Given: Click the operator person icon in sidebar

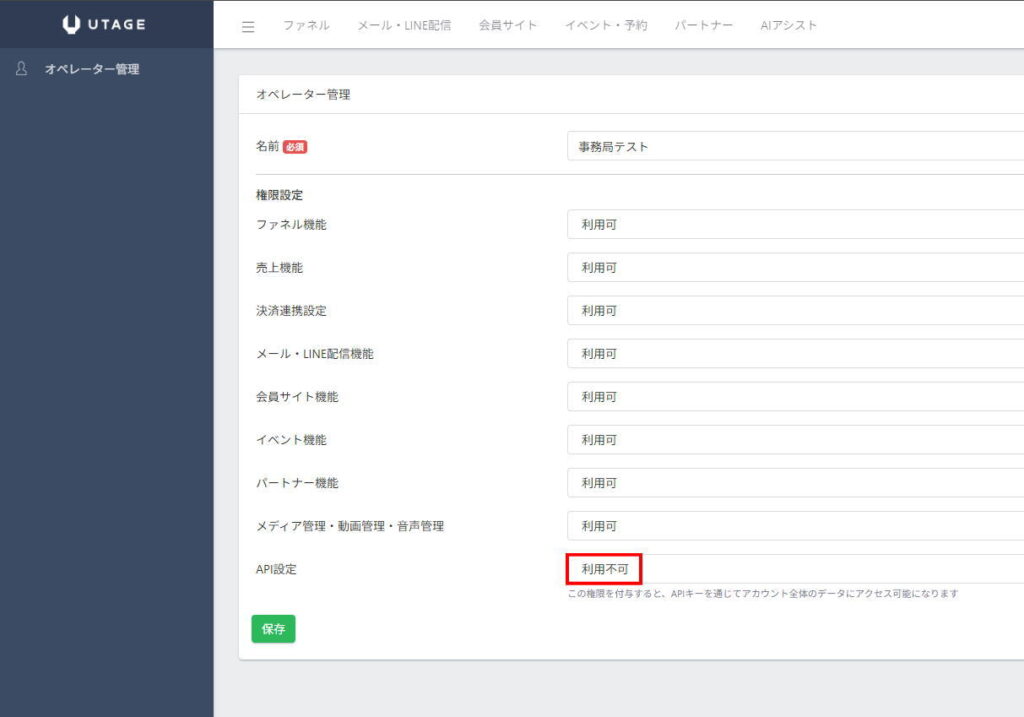Looking at the screenshot, I should point(21,69).
